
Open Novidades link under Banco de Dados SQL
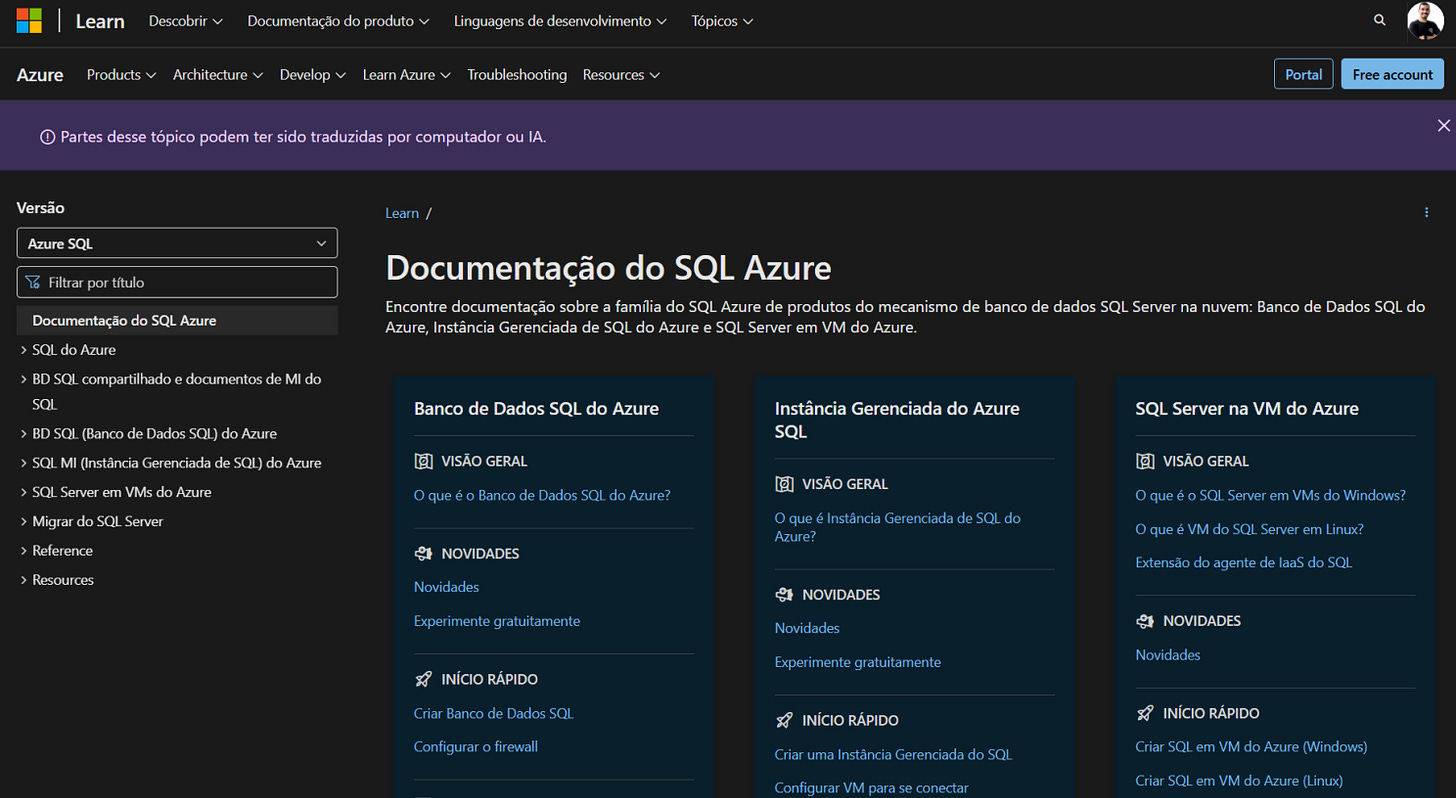[446, 587]
